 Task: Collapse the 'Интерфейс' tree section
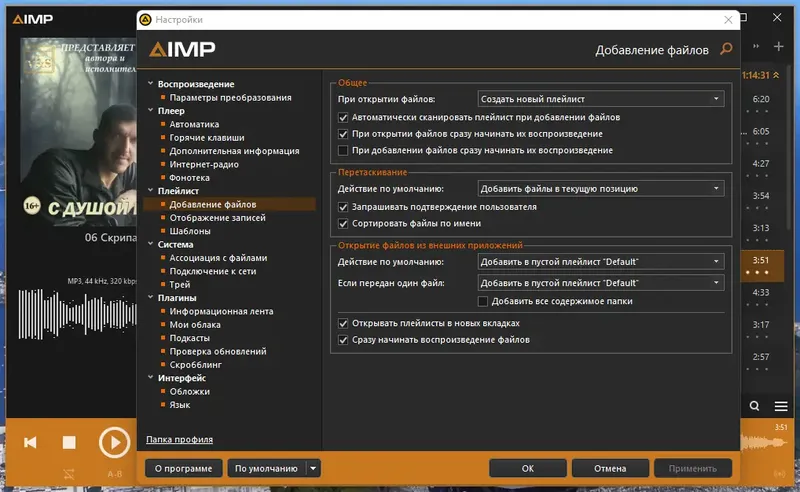(x=151, y=377)
